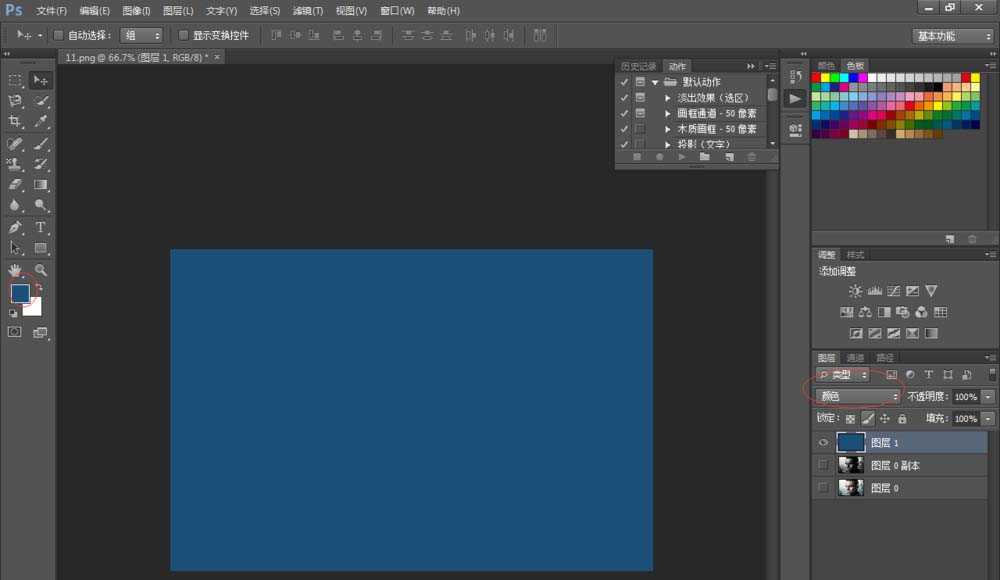Screen dimensions: 1000x580
Task: Enable the 自动选择 checkbox
Action: [x=58, y=35]
